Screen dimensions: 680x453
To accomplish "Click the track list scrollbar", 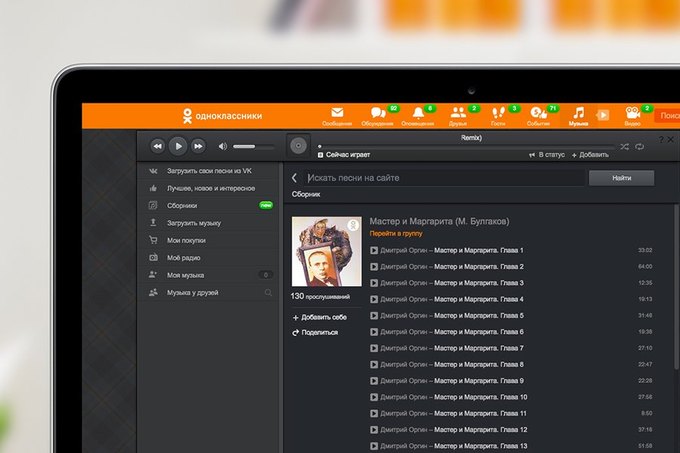I will coord(677,288).
